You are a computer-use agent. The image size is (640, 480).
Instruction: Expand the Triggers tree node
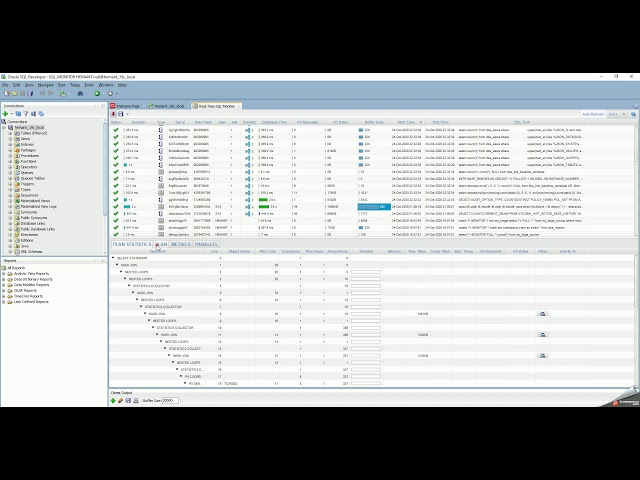[10, 184]
